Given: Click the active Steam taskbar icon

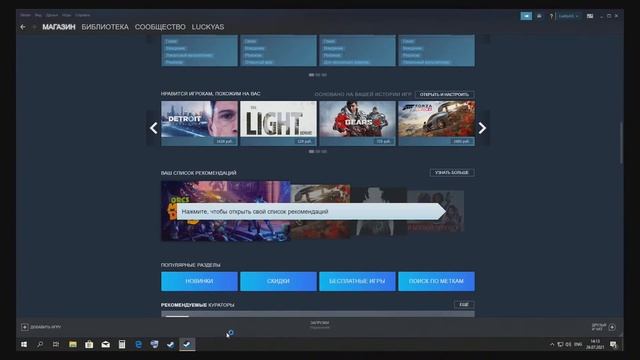Looking at the screenshot, I should (x=187, y=344).
